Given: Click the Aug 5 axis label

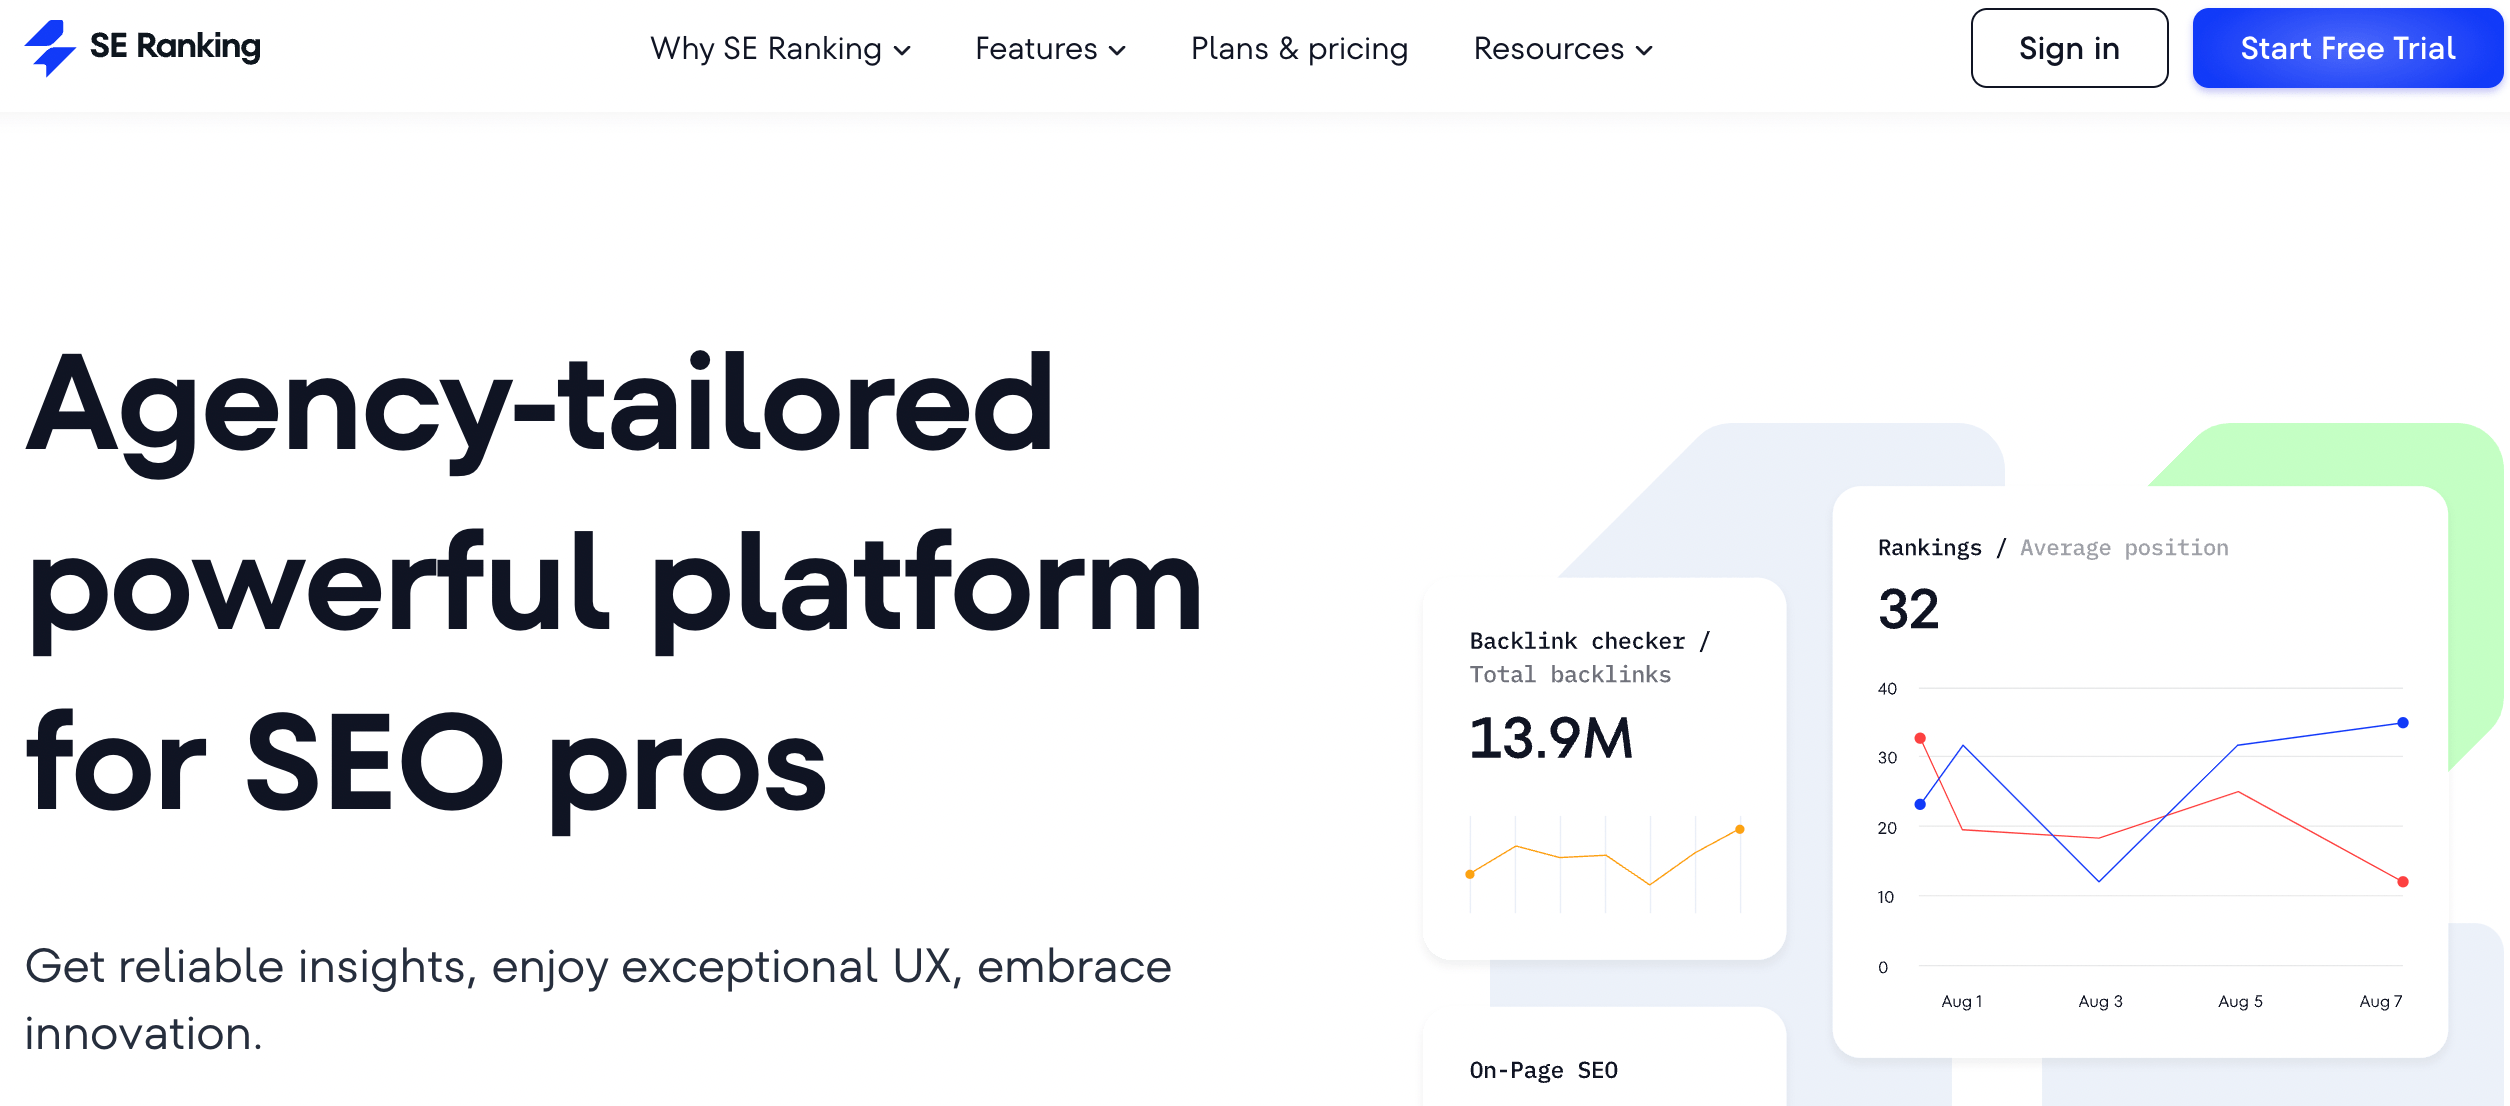Looking at the screenshot, I should 2240,1001.
